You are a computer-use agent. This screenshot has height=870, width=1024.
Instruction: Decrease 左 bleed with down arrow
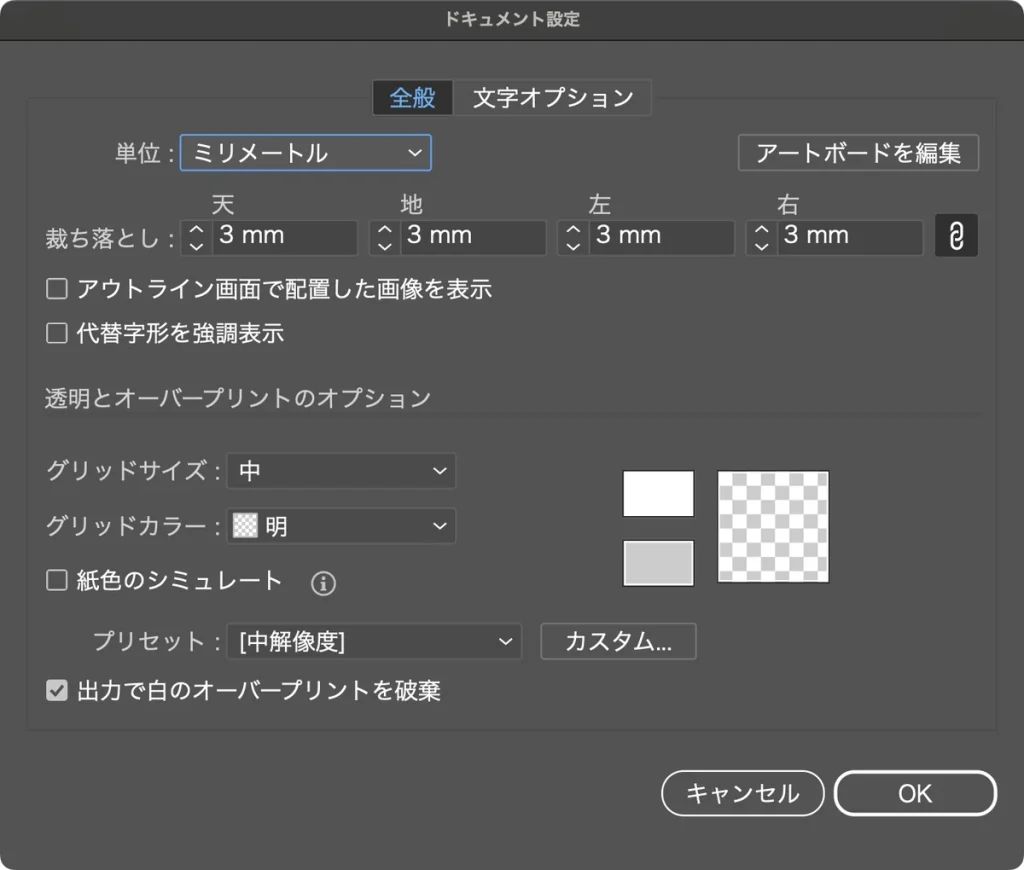(573, 246)
